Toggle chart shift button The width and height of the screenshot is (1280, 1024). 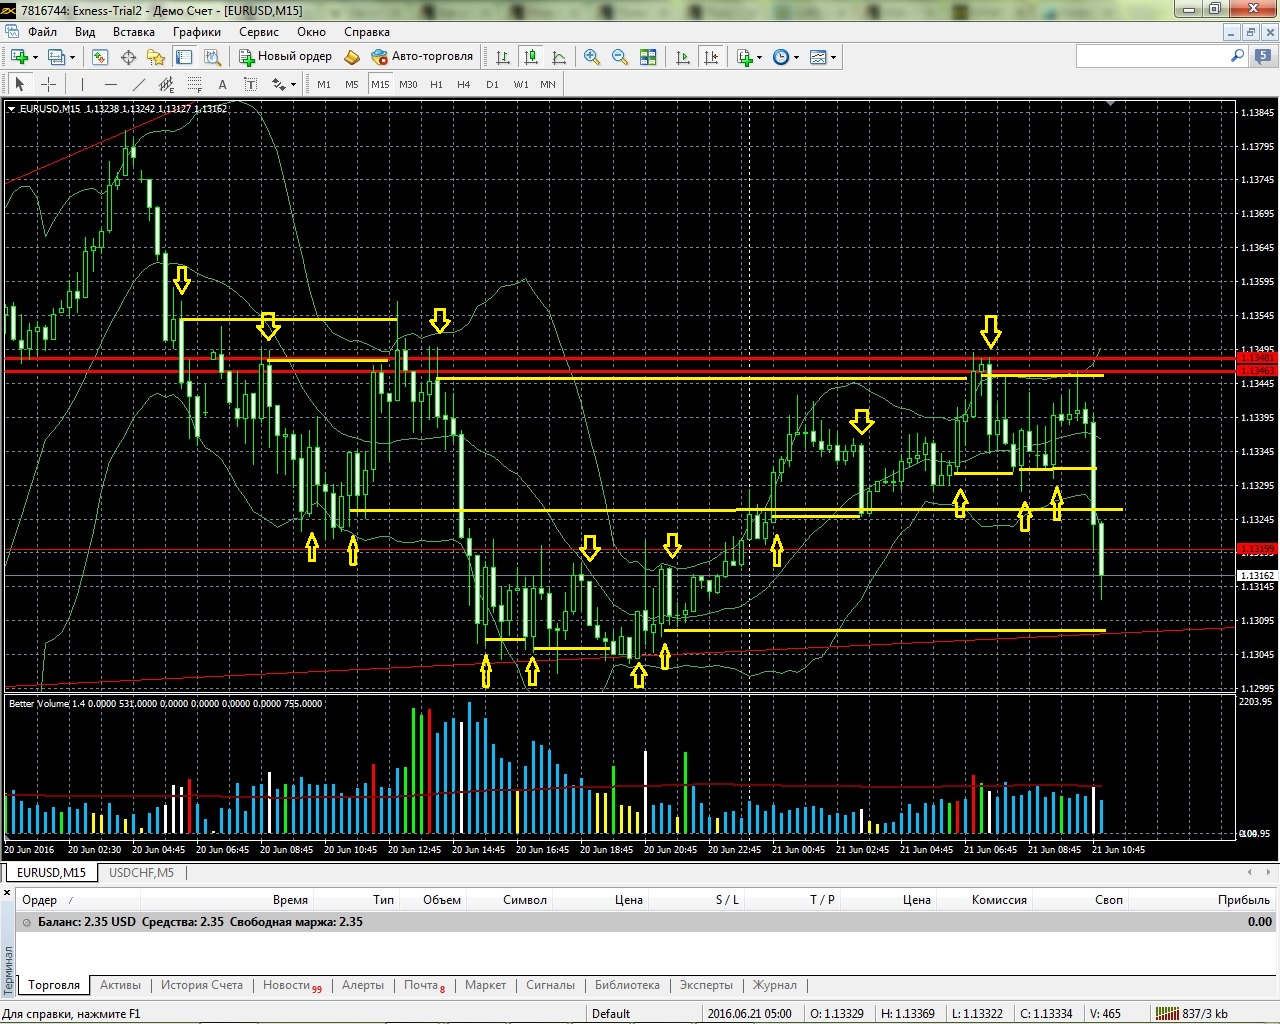[711, 57]
